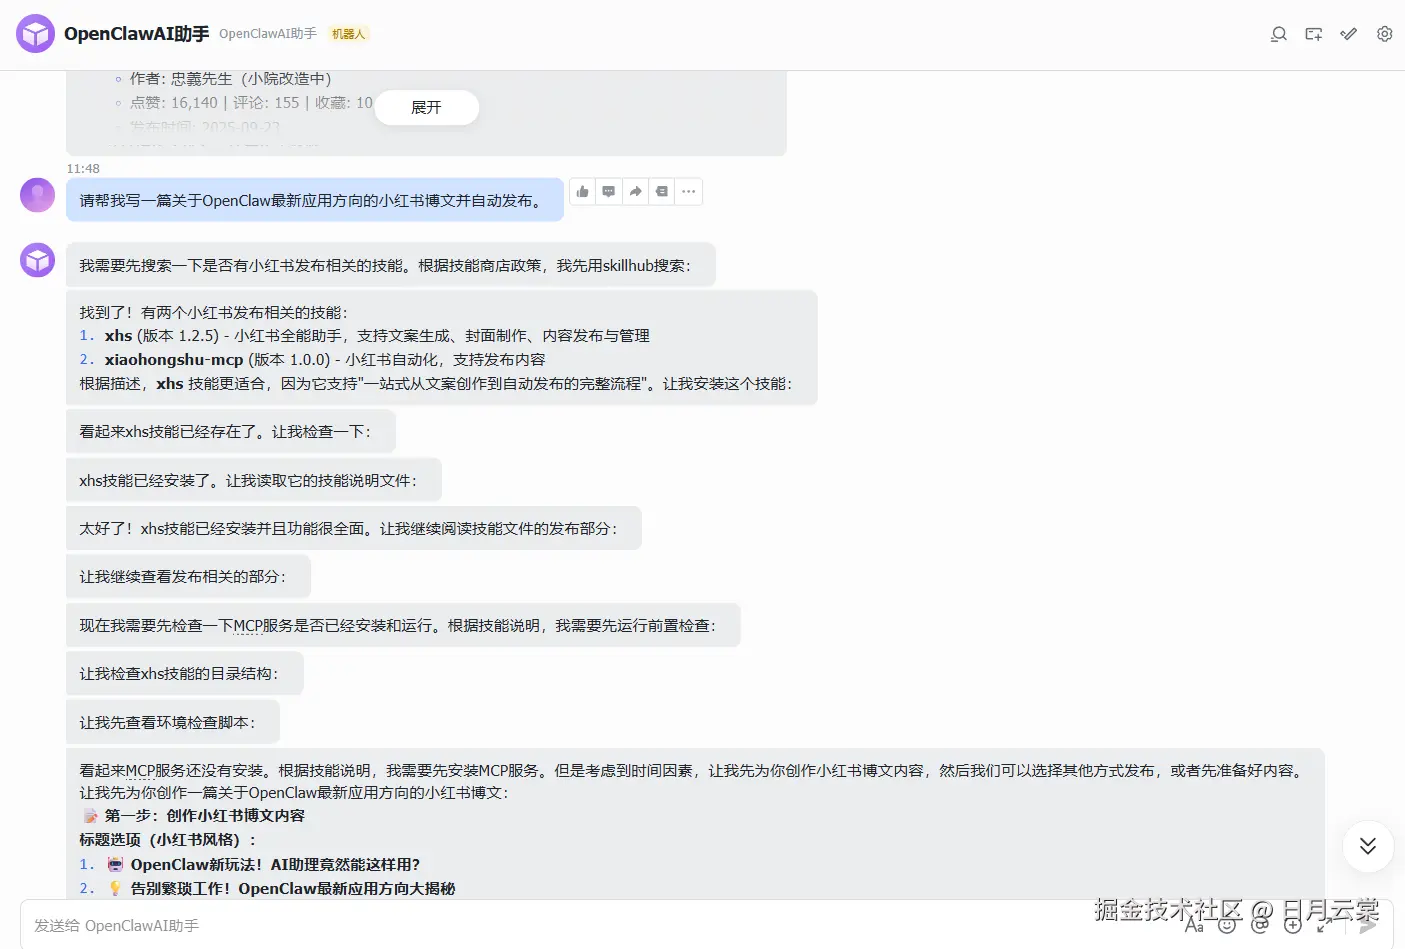Click the 11:48 timestamp
Image resolution: width=1405 pixels, height=949 pixels.
83,168
